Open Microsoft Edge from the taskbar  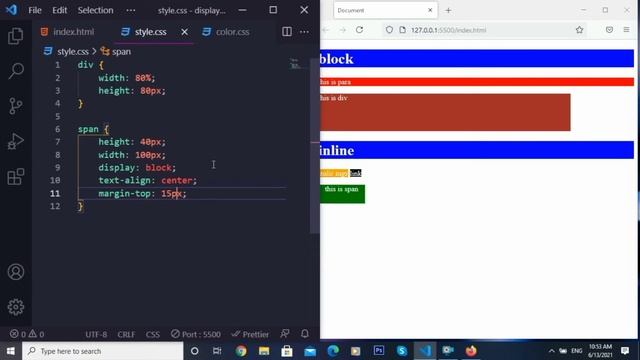tap(333, 351)
